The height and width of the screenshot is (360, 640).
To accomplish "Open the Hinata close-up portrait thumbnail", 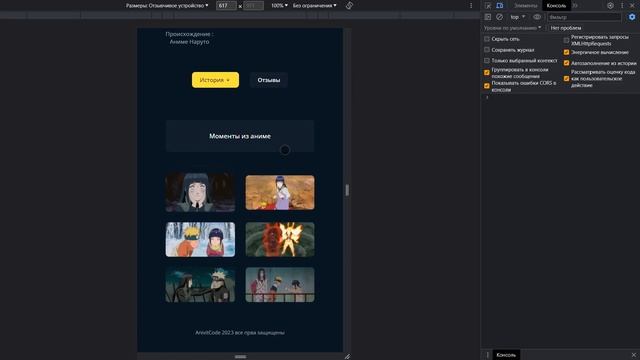I will pos(200,192).
